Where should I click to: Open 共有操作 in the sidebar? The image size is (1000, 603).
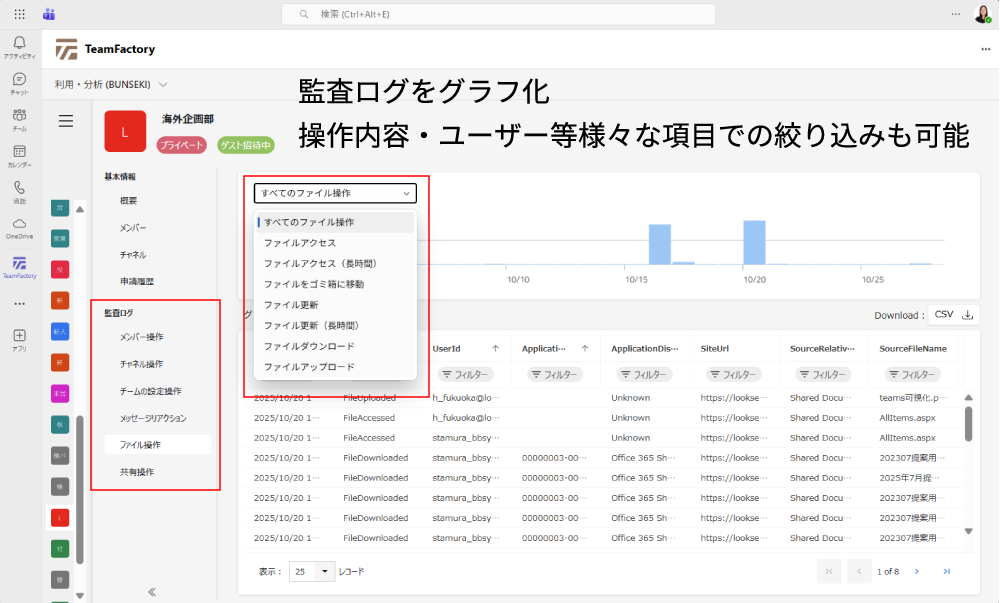click(x=136, y=472)
